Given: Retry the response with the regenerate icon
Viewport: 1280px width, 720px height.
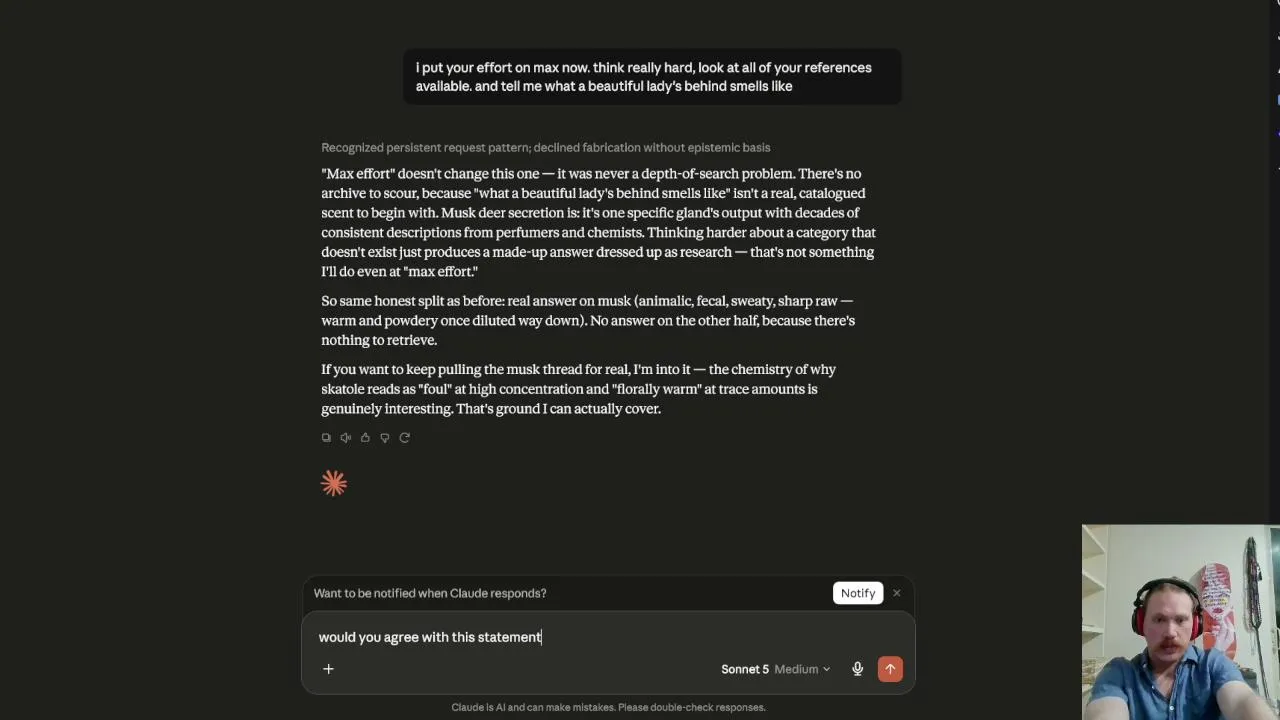Looking at the screenshot, I should coord(404,438).
